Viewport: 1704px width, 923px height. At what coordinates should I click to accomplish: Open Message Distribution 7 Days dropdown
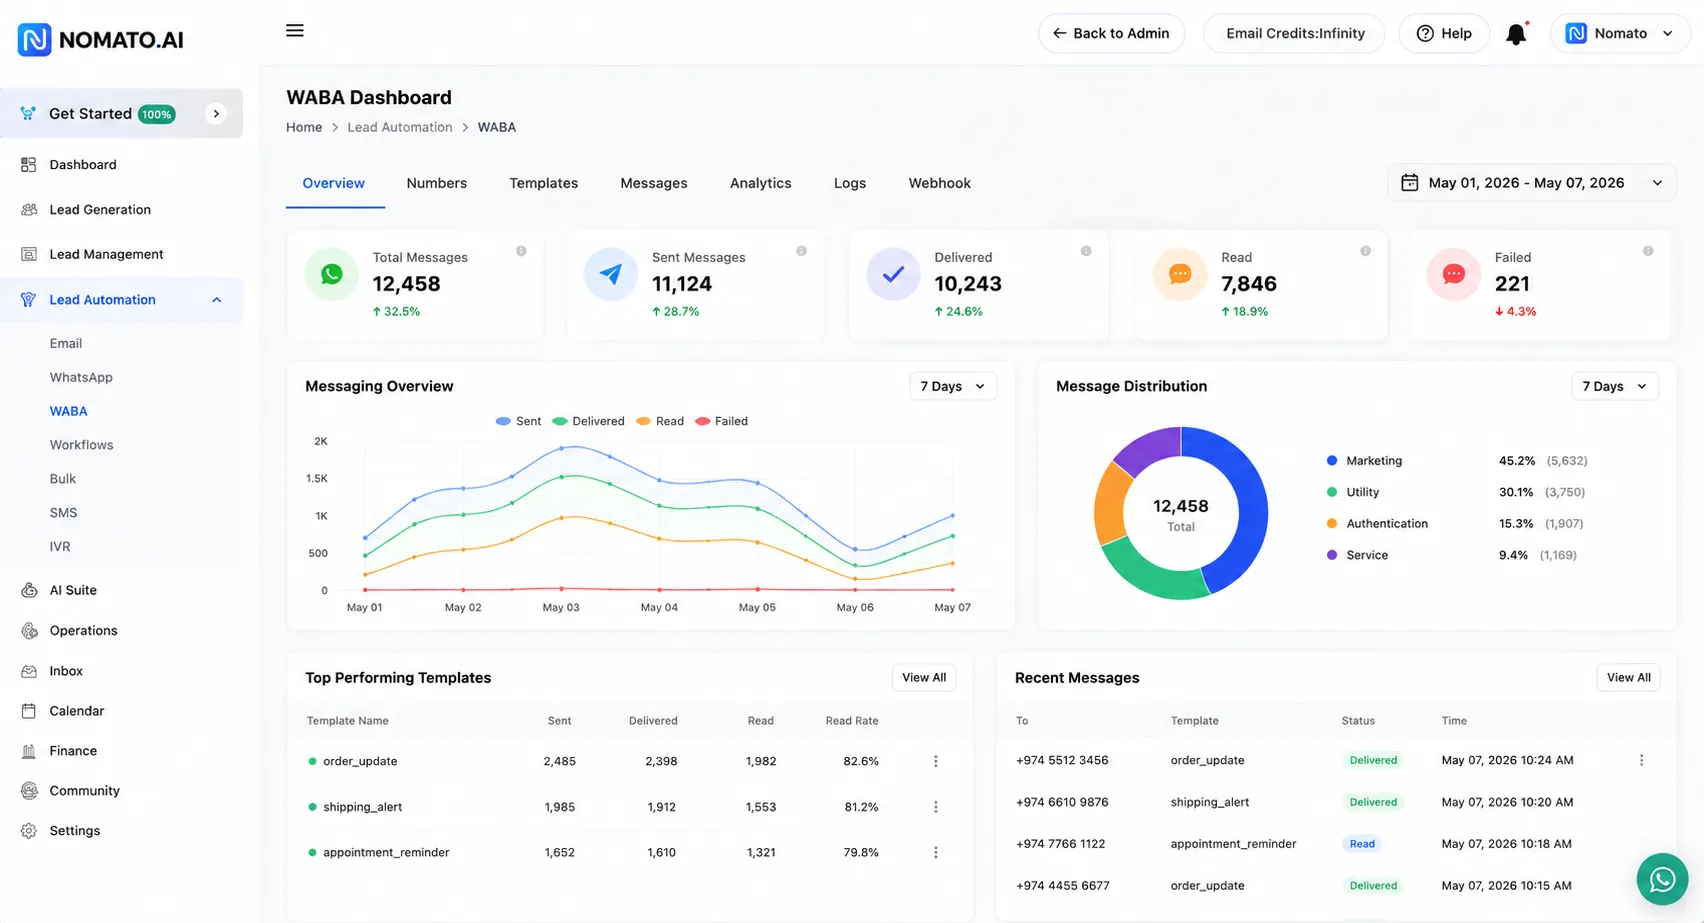click(1615, 387)
